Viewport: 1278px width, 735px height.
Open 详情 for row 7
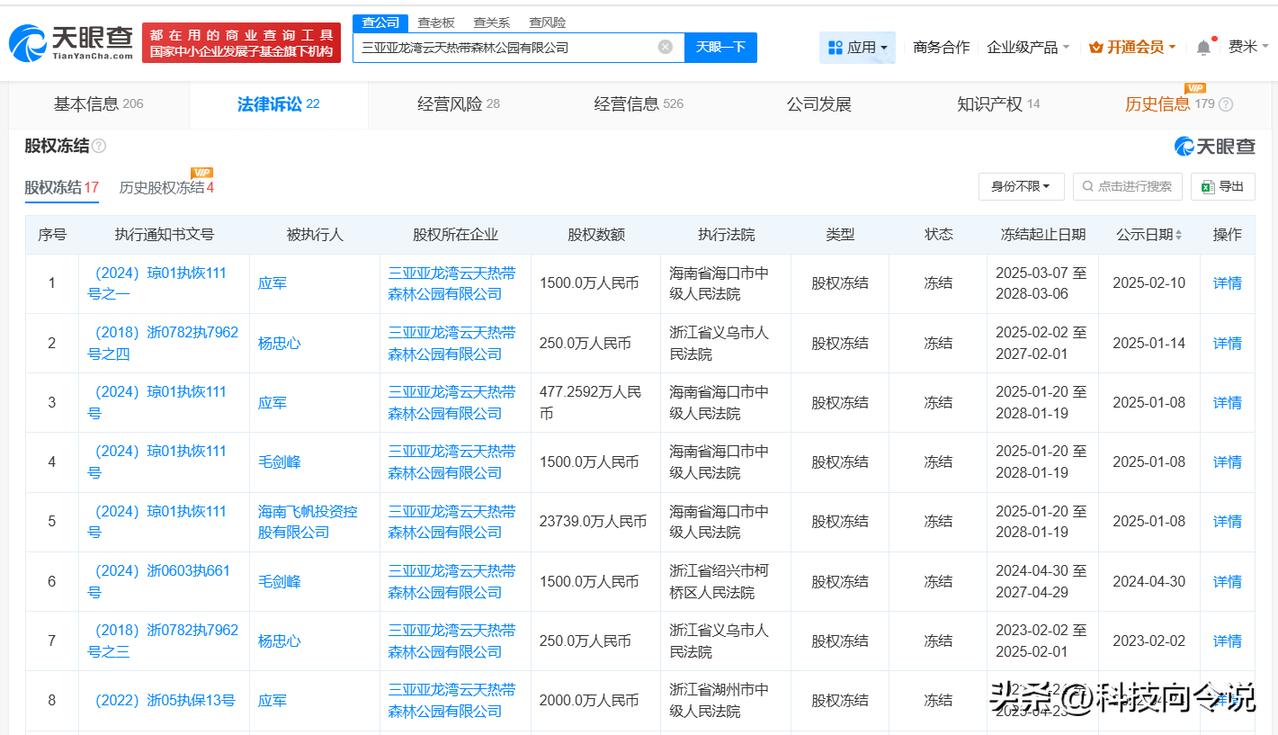click(x=1227, y=641)
